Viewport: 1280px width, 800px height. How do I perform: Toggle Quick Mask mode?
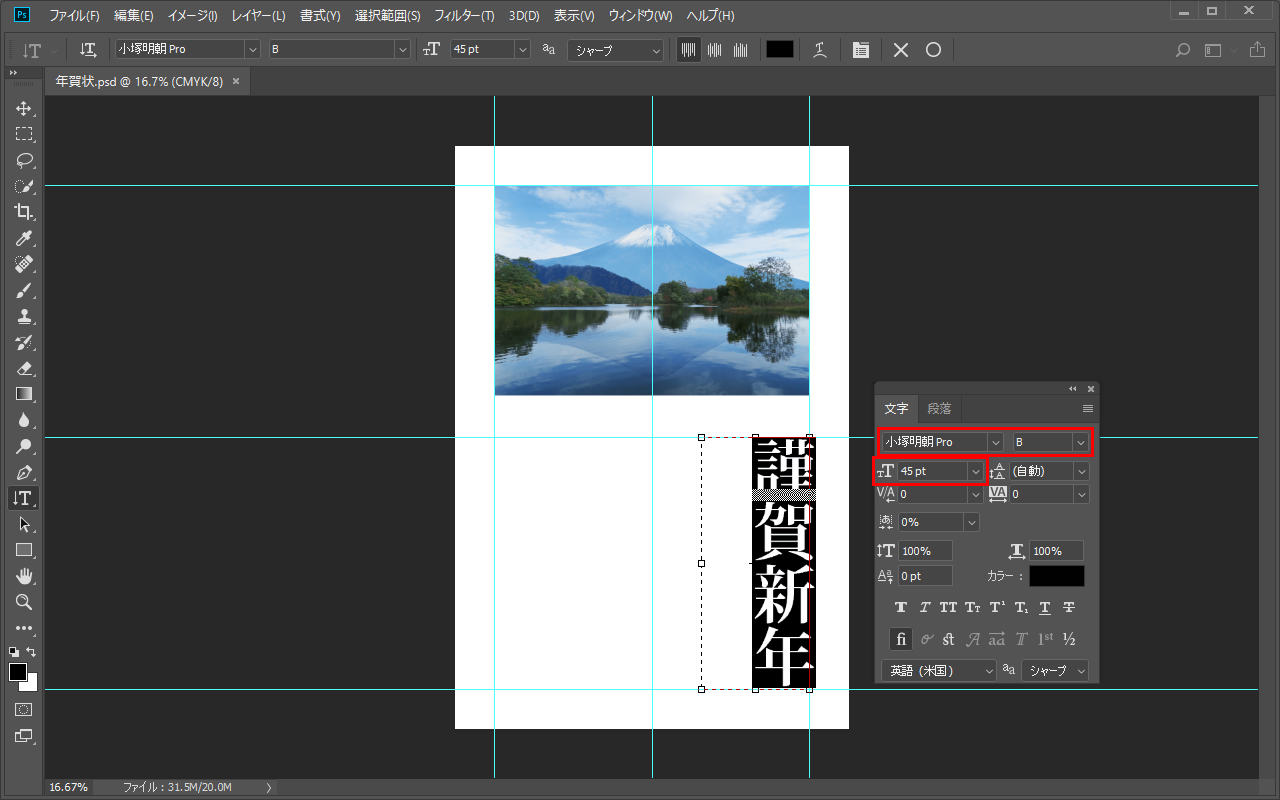tap(24, 709)
